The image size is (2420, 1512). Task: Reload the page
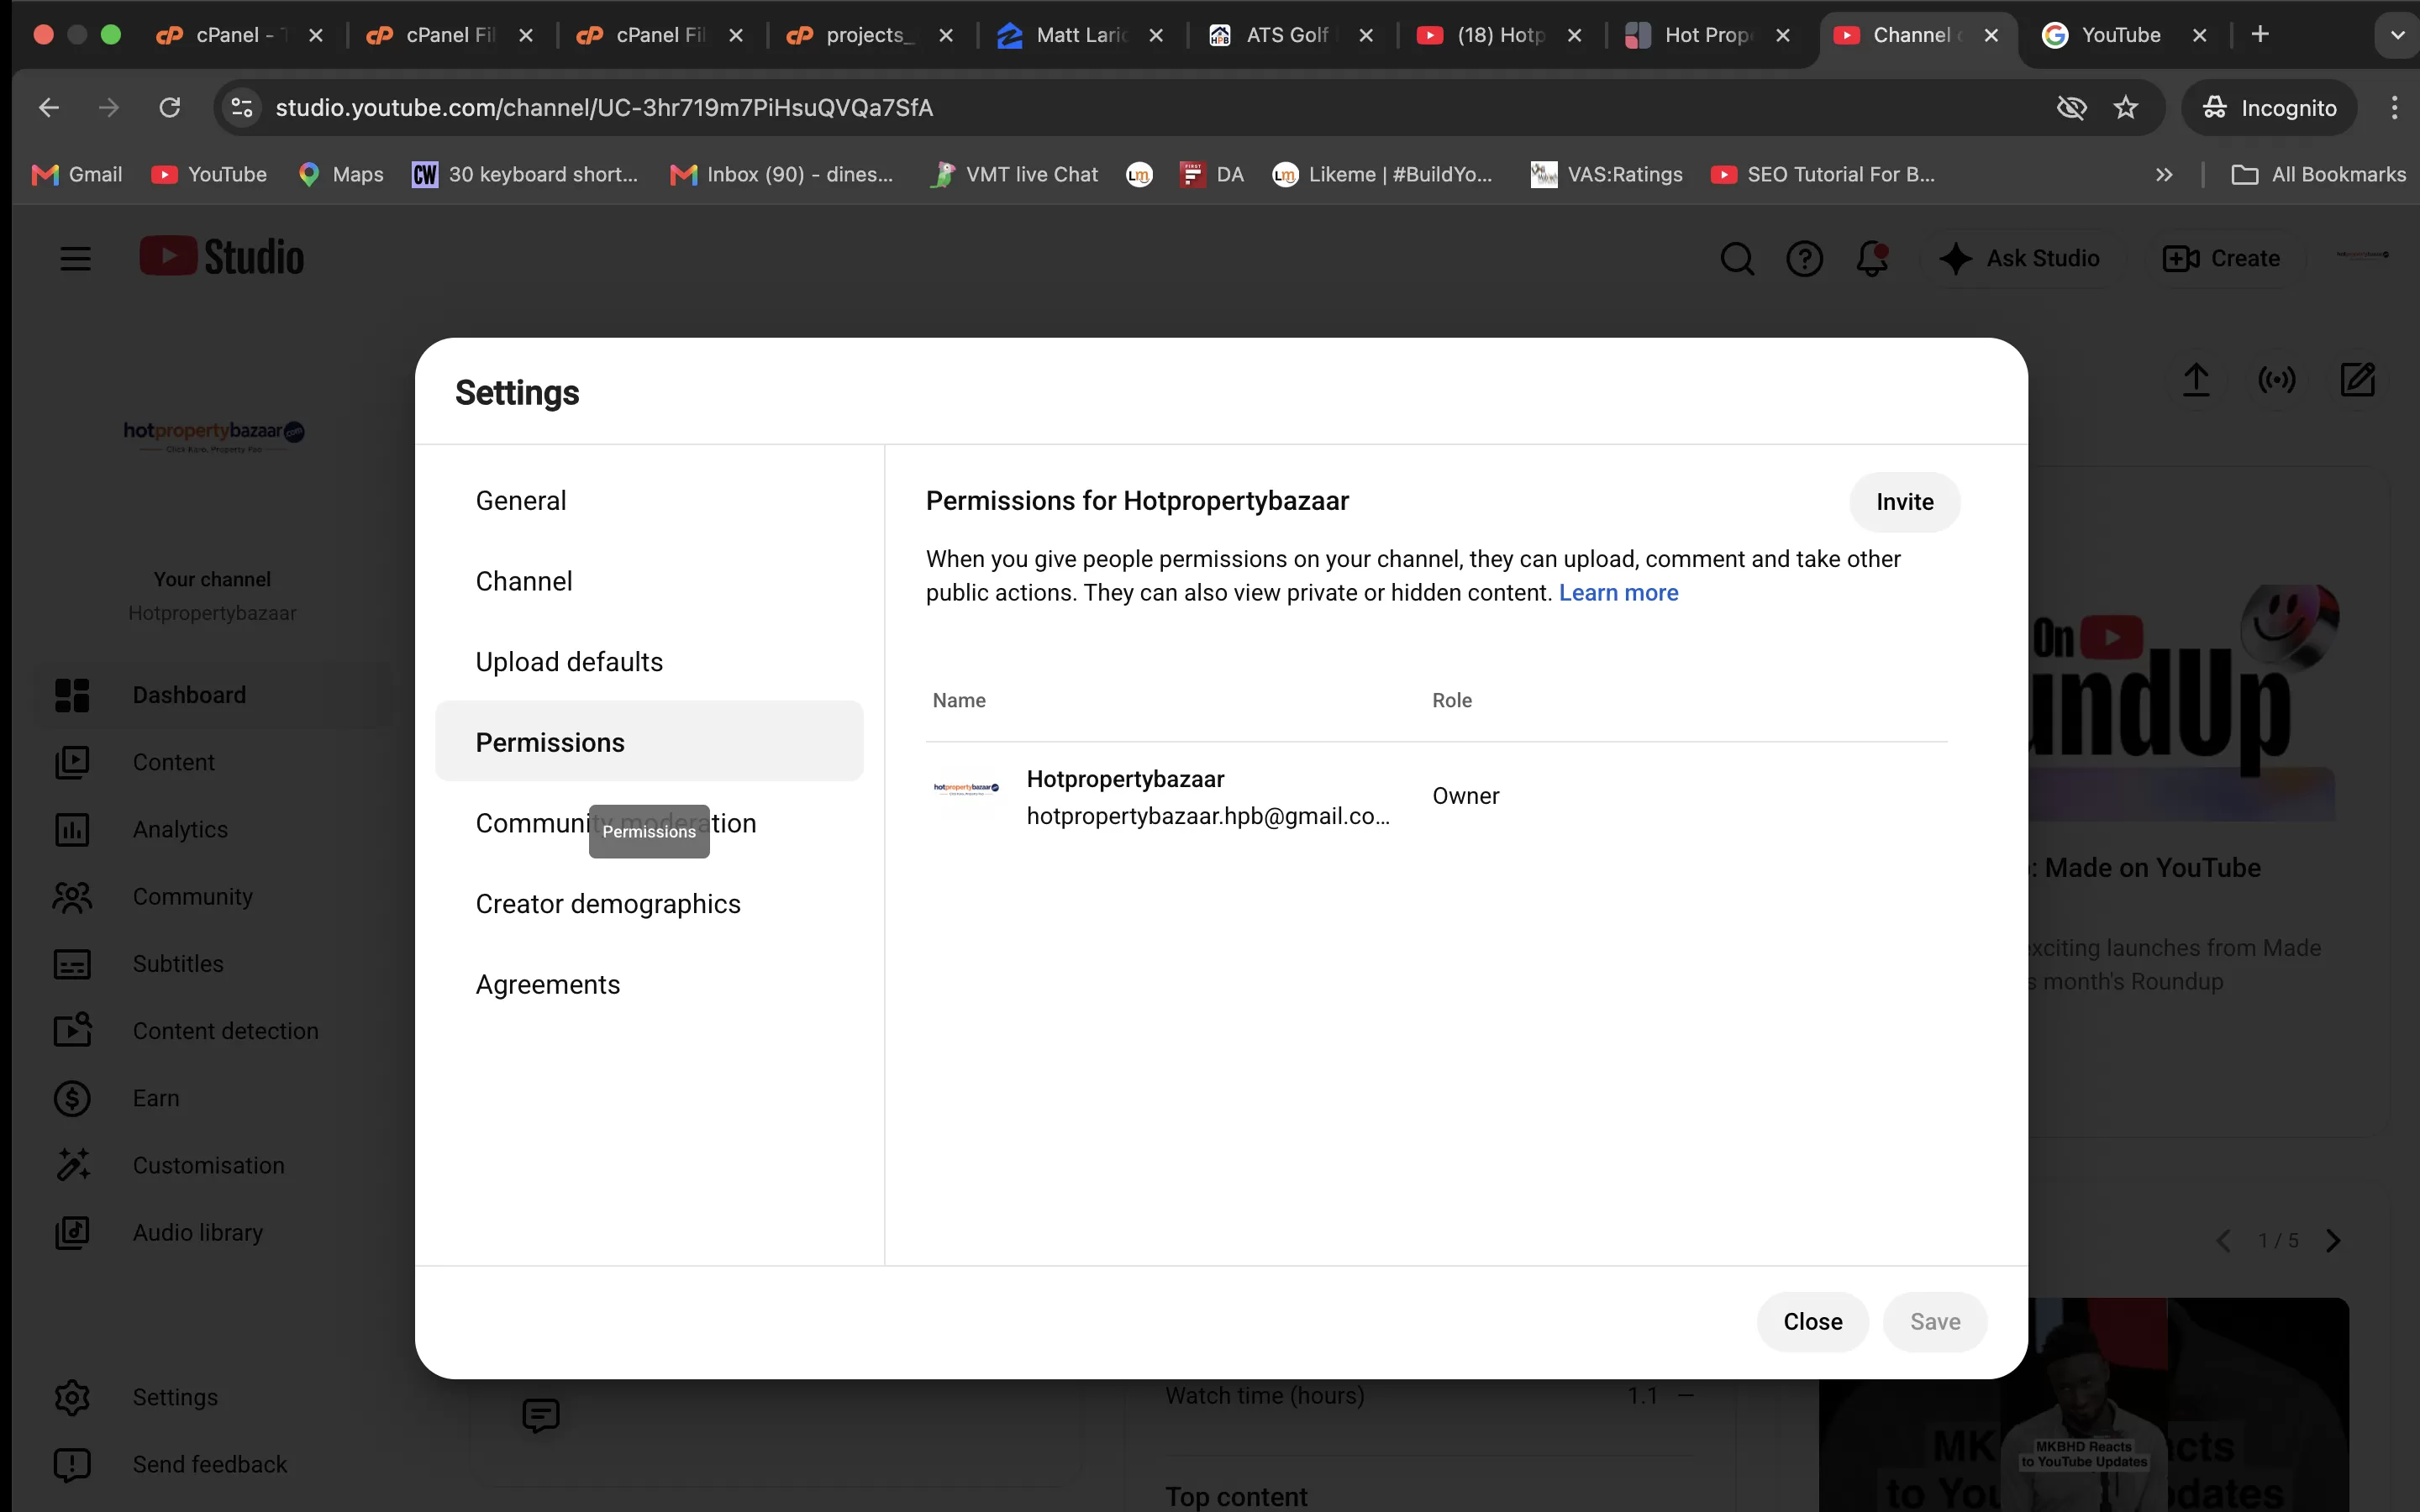(170, 107)
